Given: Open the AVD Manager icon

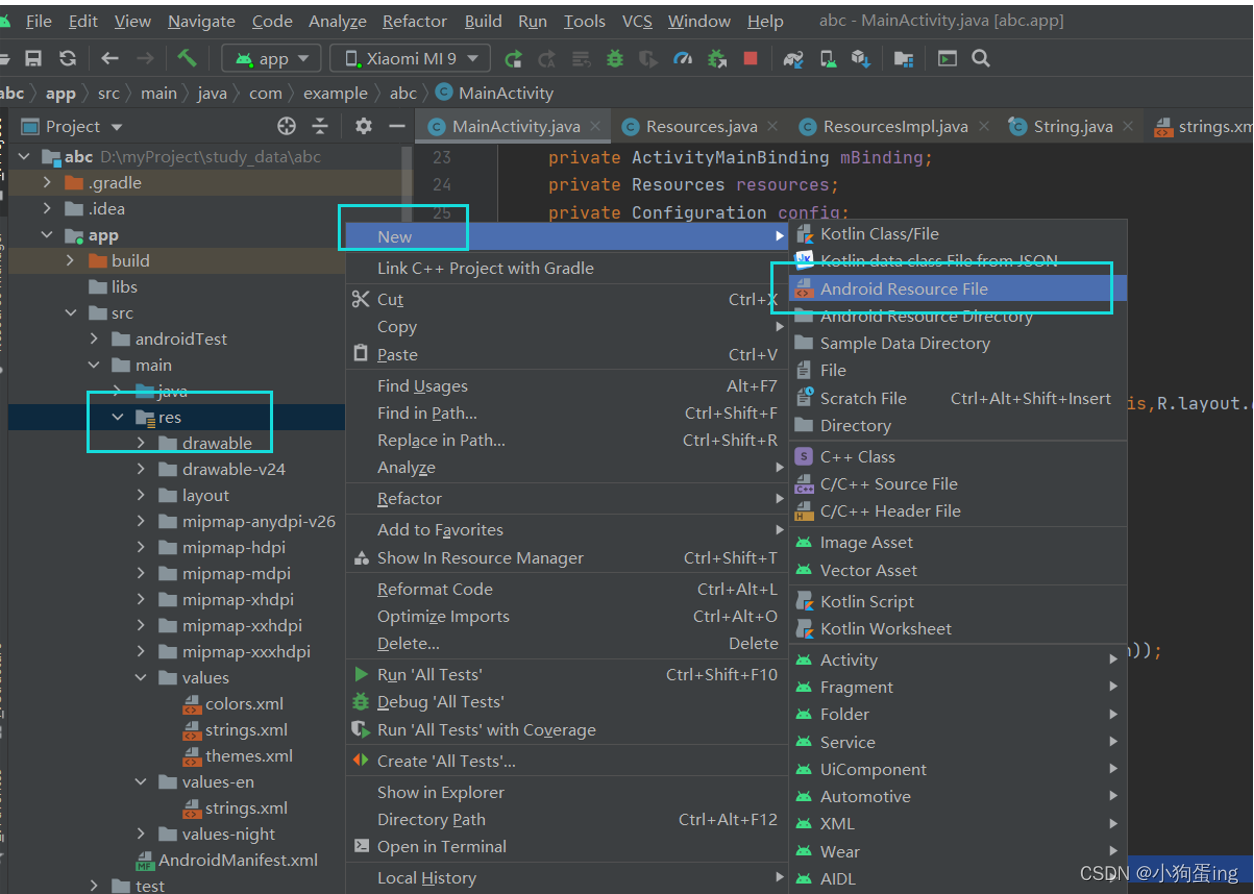Looking at the screenshot, I should point(828,59).
